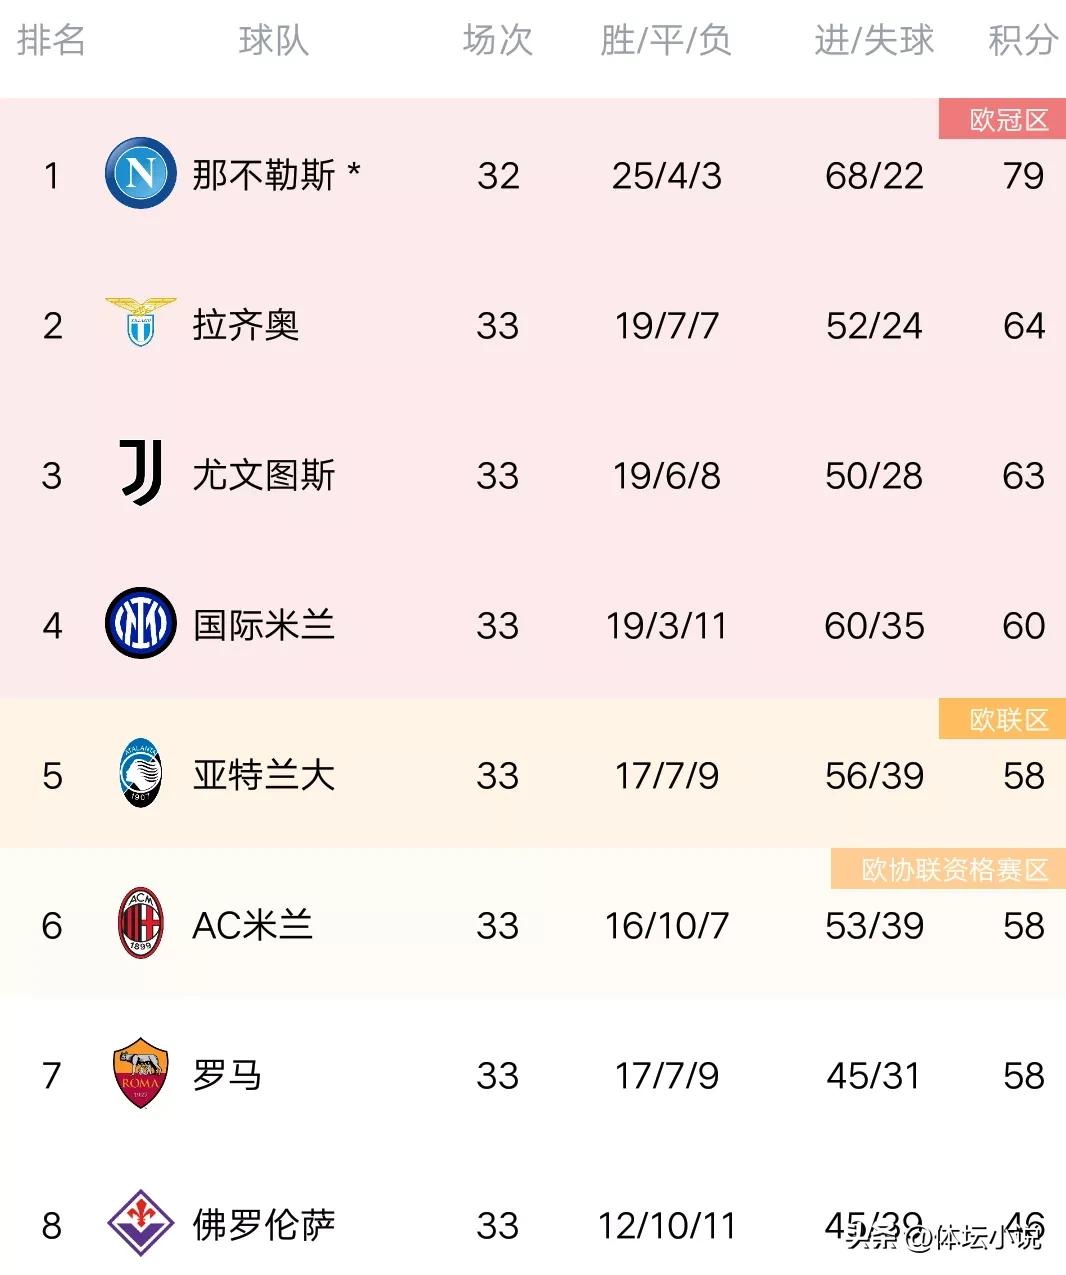Select the 积分 column header
Viewport: 1066px width, 1275px height.
click(x=1022, y=41)
